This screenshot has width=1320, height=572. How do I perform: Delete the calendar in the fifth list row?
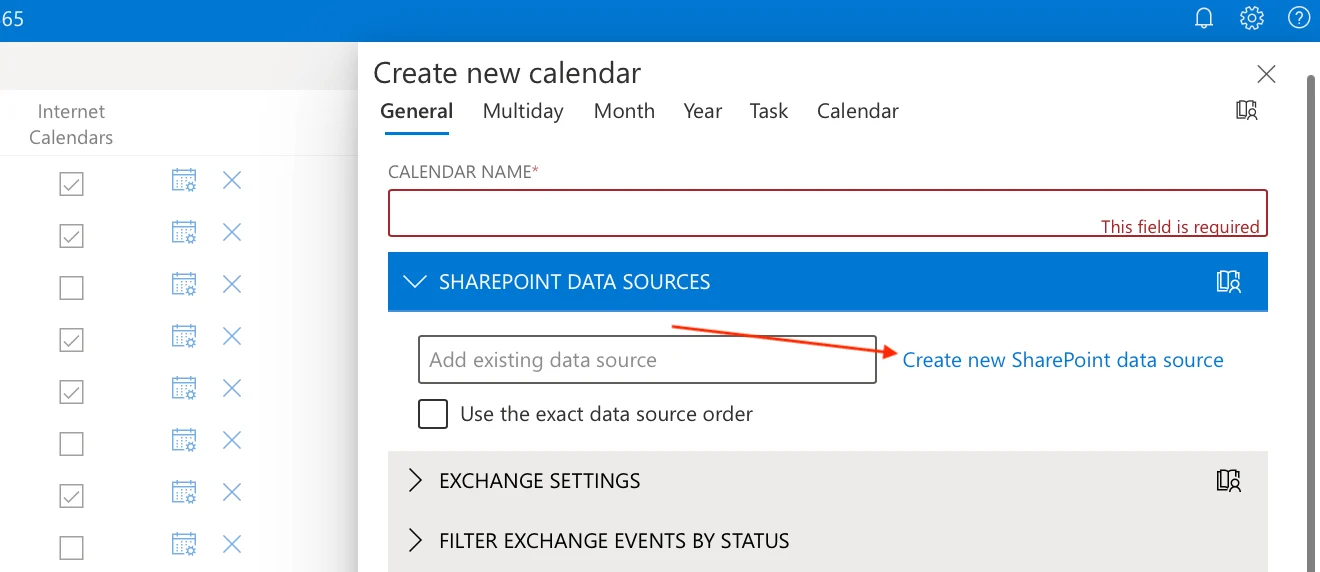(x=232, y=388)
